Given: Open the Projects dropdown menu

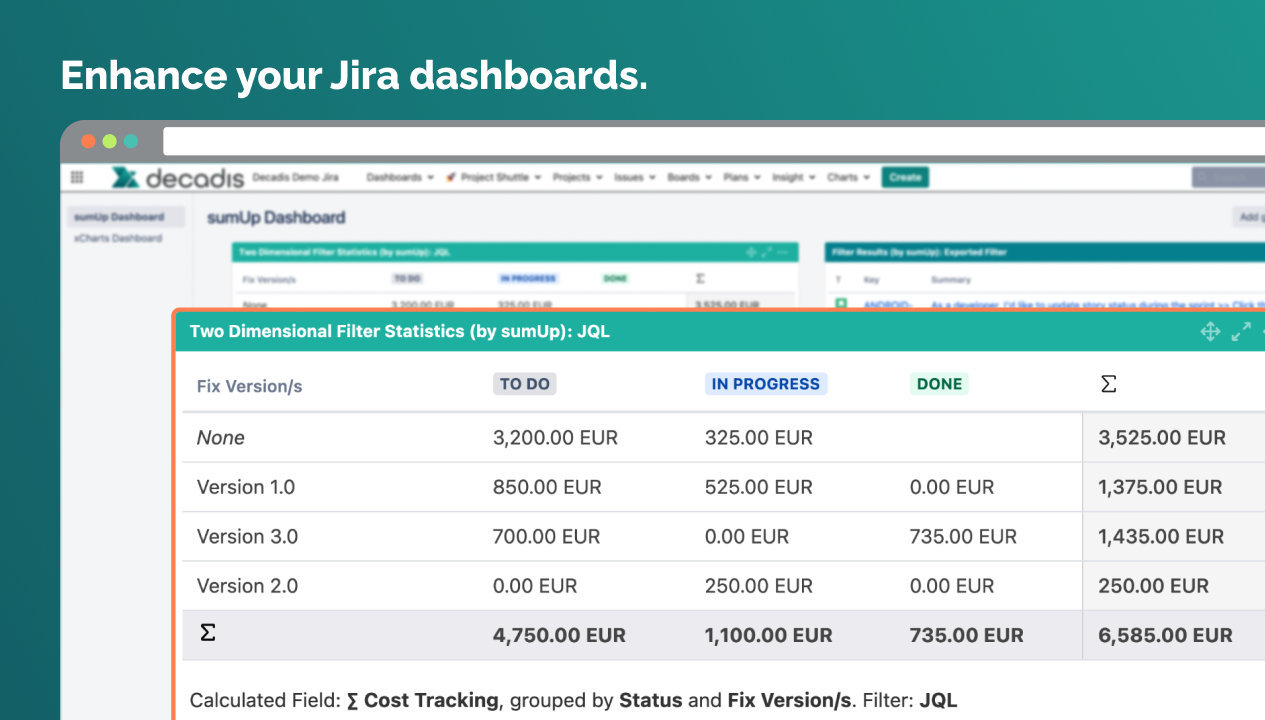Looking at the screenshot, I should 578,177.
